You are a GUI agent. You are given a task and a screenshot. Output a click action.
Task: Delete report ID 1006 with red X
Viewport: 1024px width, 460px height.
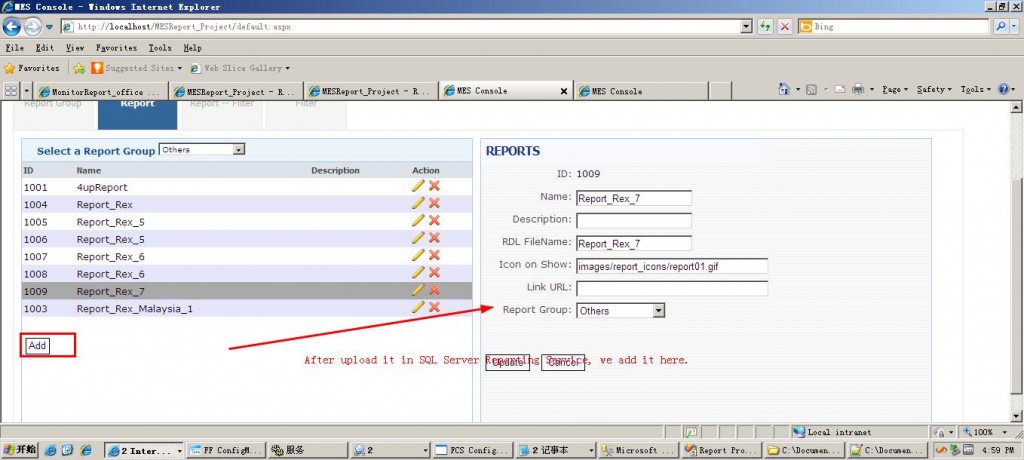pos(434,238)
